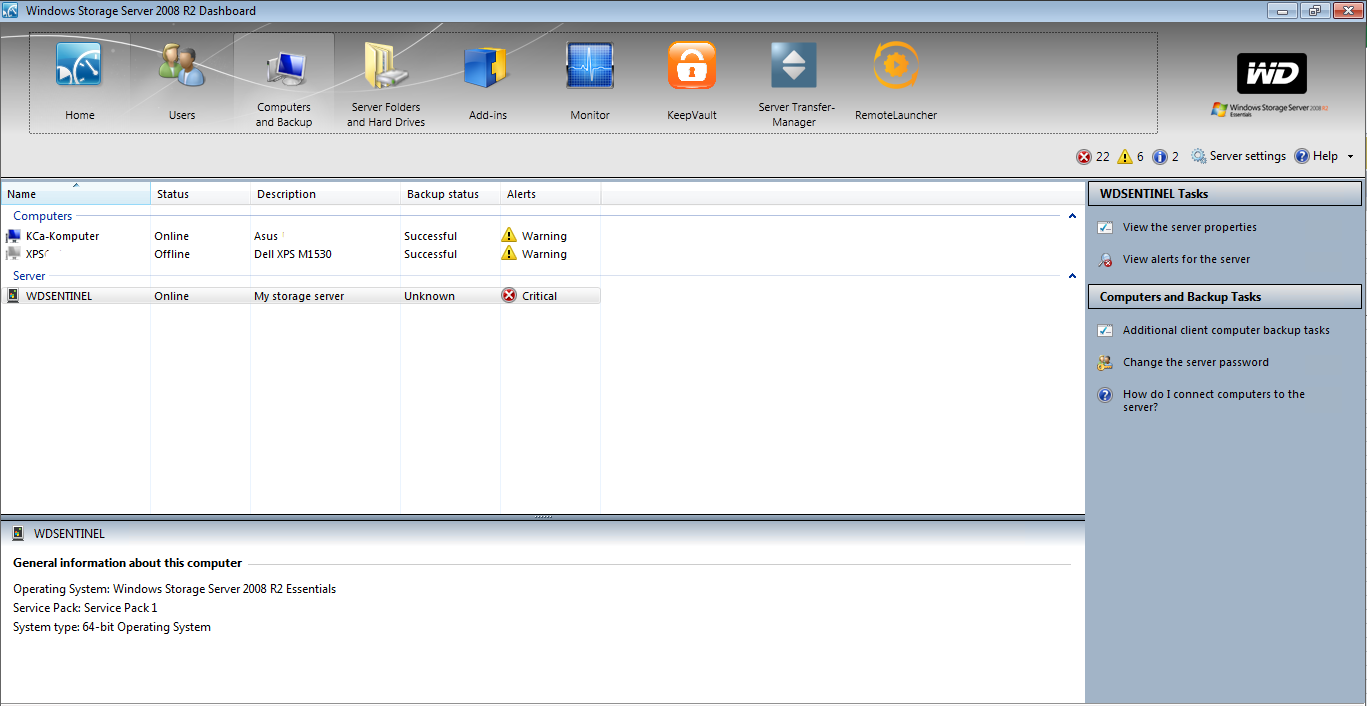Click Change the server password link

coord(1195,362)
